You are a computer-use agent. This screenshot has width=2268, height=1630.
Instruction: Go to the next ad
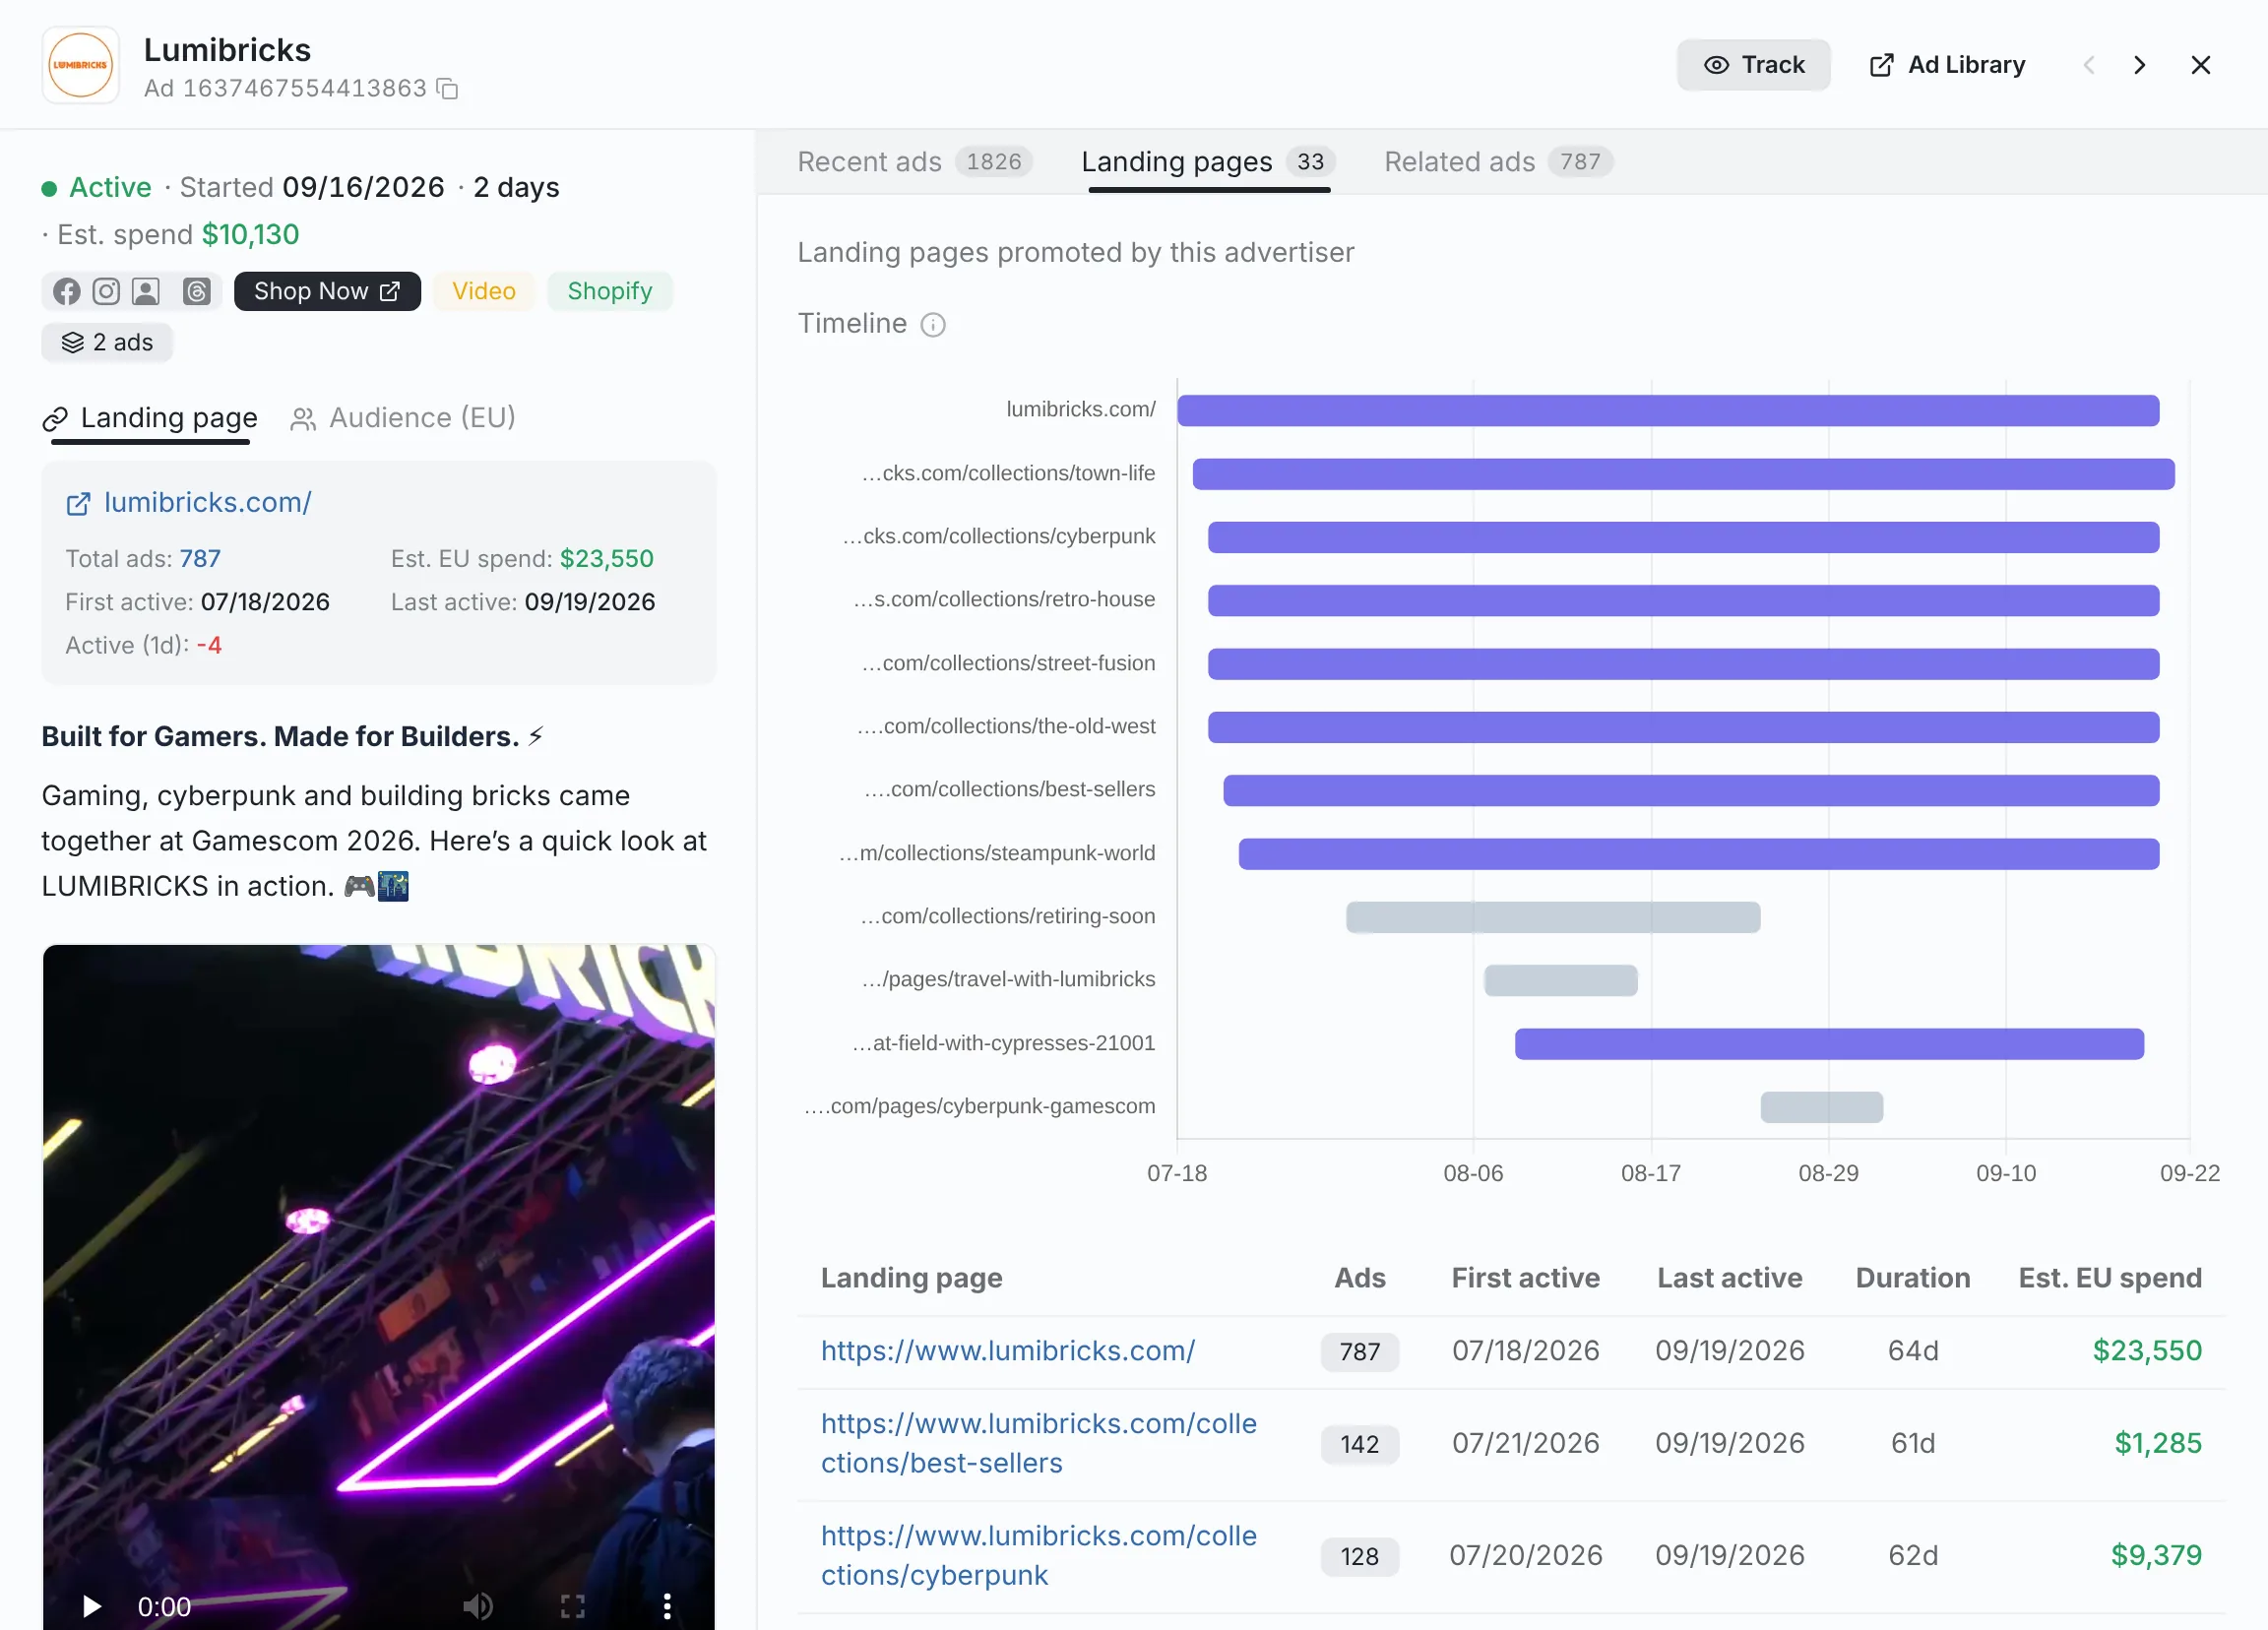coord(2139,65)
